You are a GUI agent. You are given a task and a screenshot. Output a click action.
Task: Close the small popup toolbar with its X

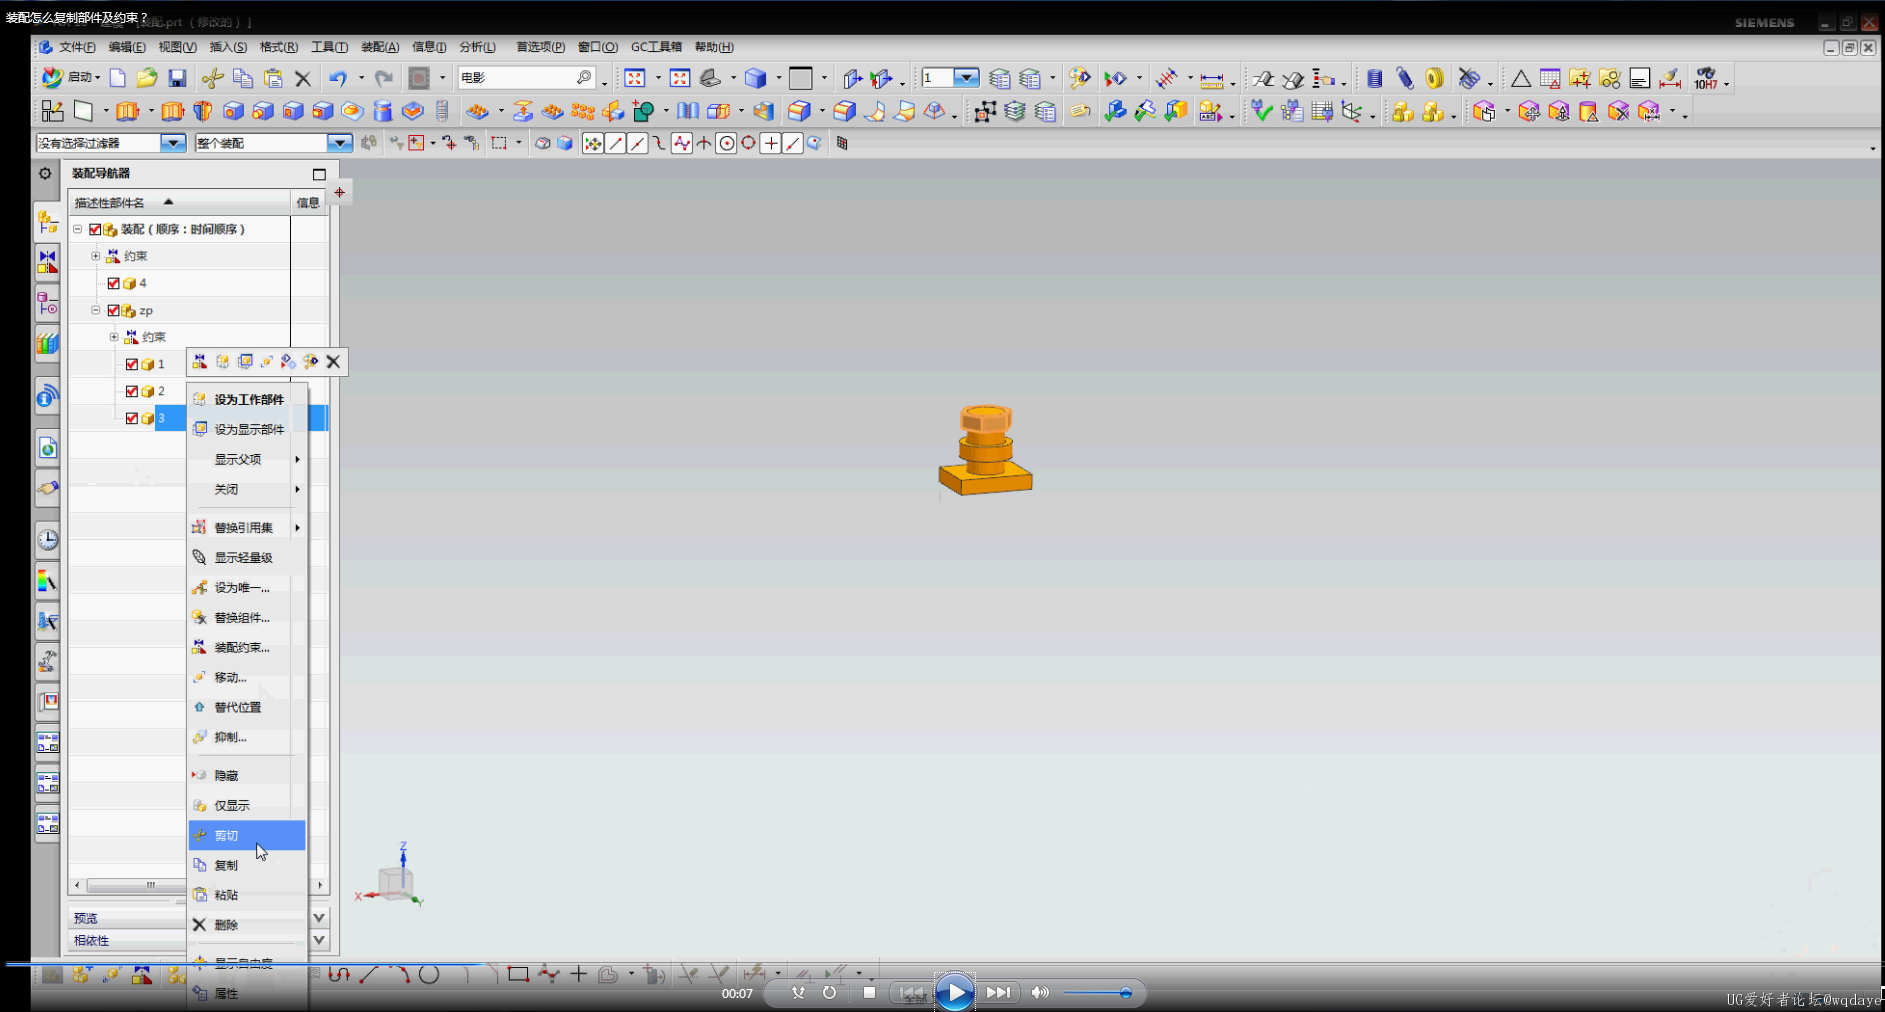pyautogui.click(x=333, y=362)
